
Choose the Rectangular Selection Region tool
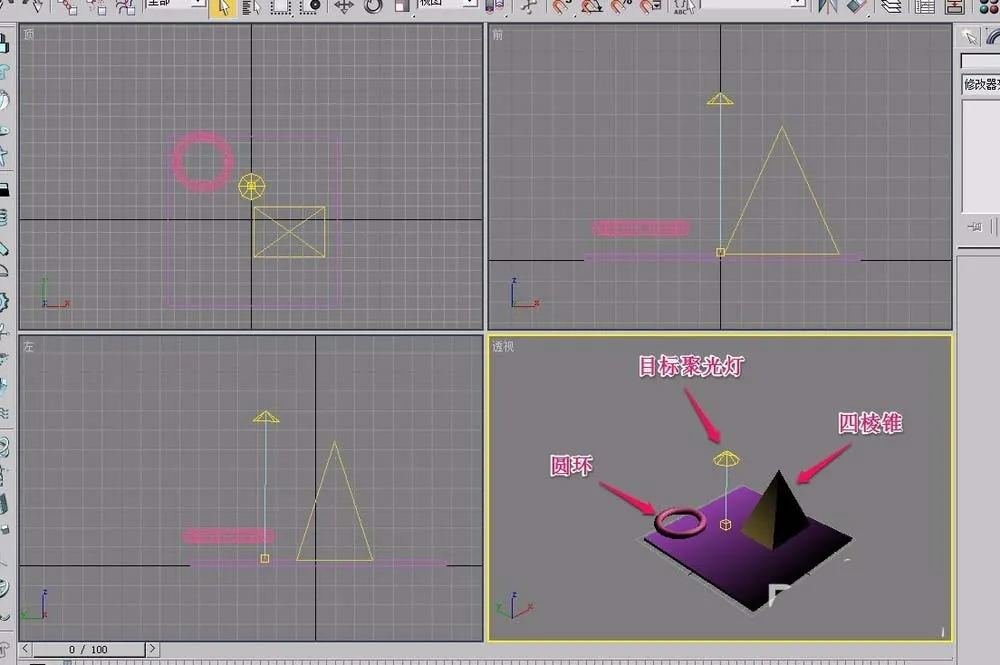pos(281,7)
